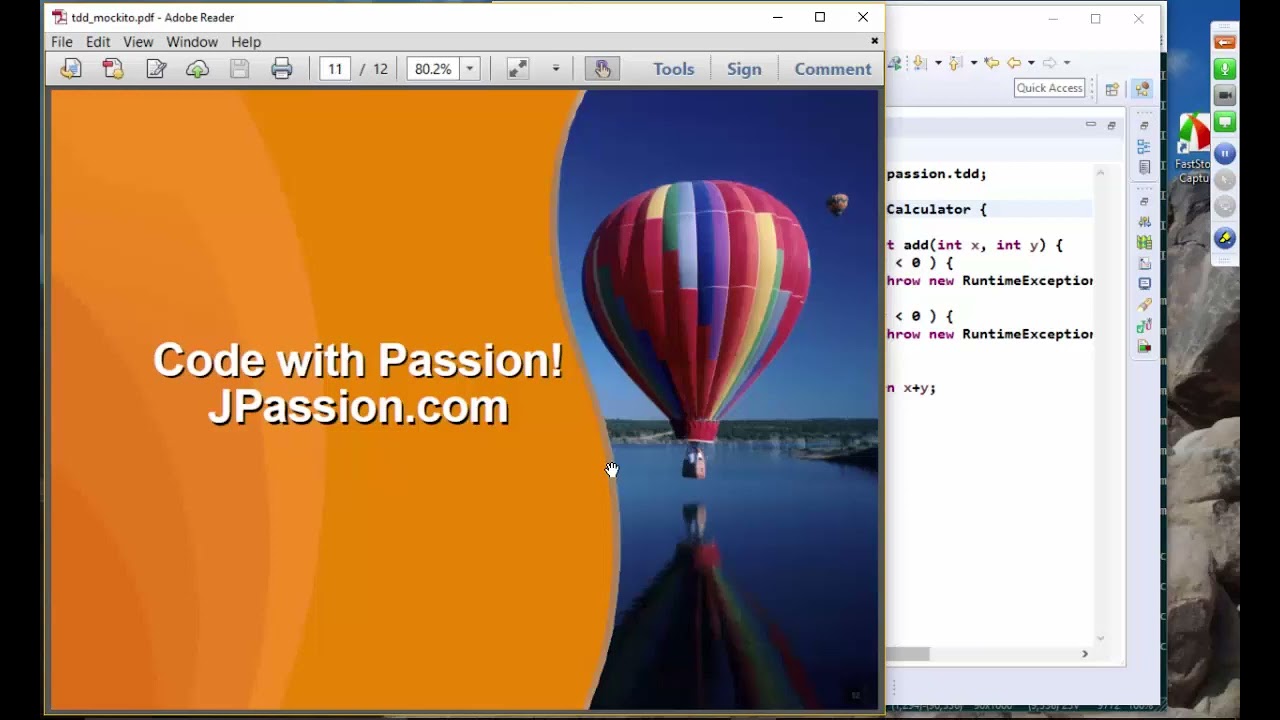Restore the upper minimized view stack in Eclipse
The image size is (1280, 720).
click(x=1144, y=125)
